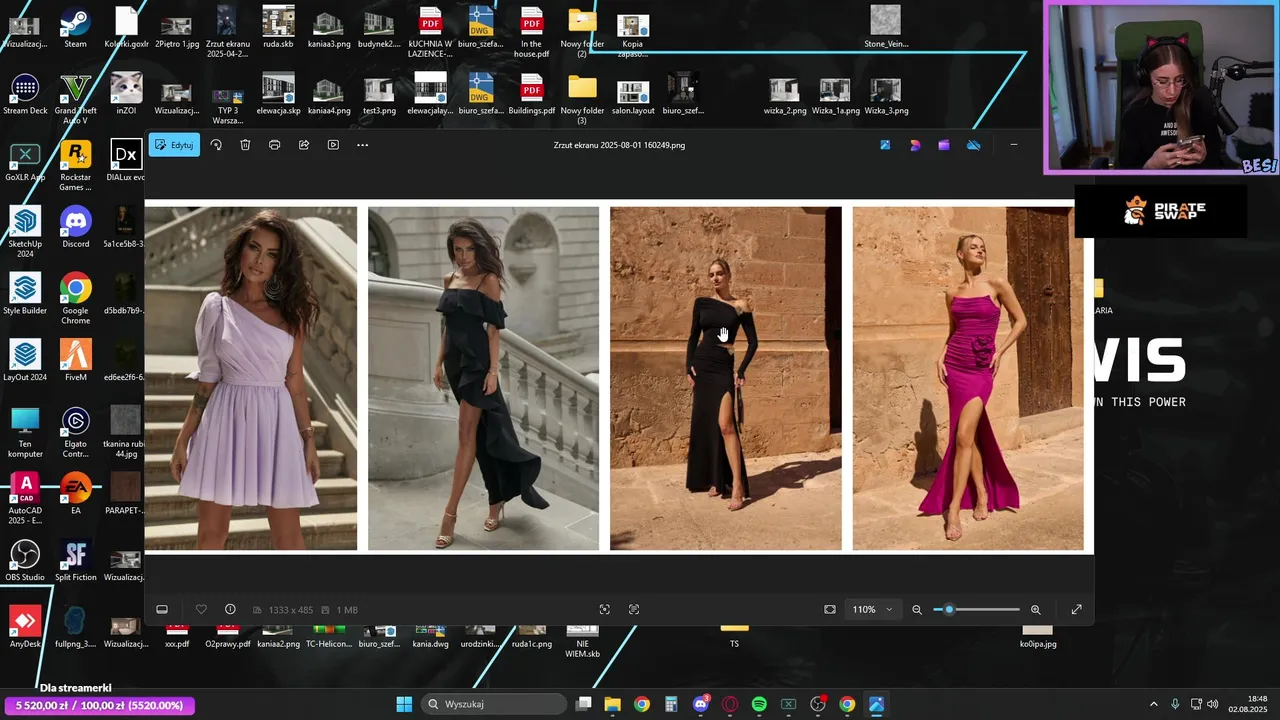This screenshot has width=1280, height=720.
Task: Select Split Fiction desktop shortcut
Action: [76, 561]
